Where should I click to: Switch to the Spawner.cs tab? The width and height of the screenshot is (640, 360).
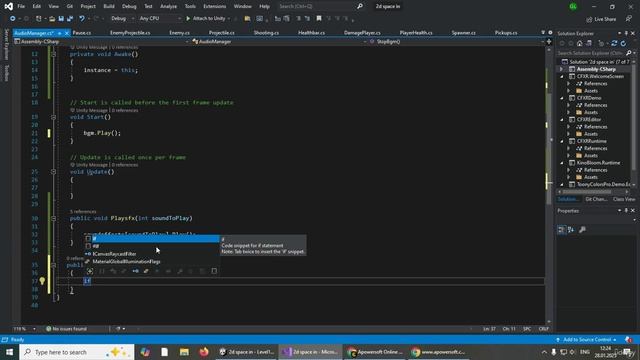pyautogui.click(x=463, y=33)
